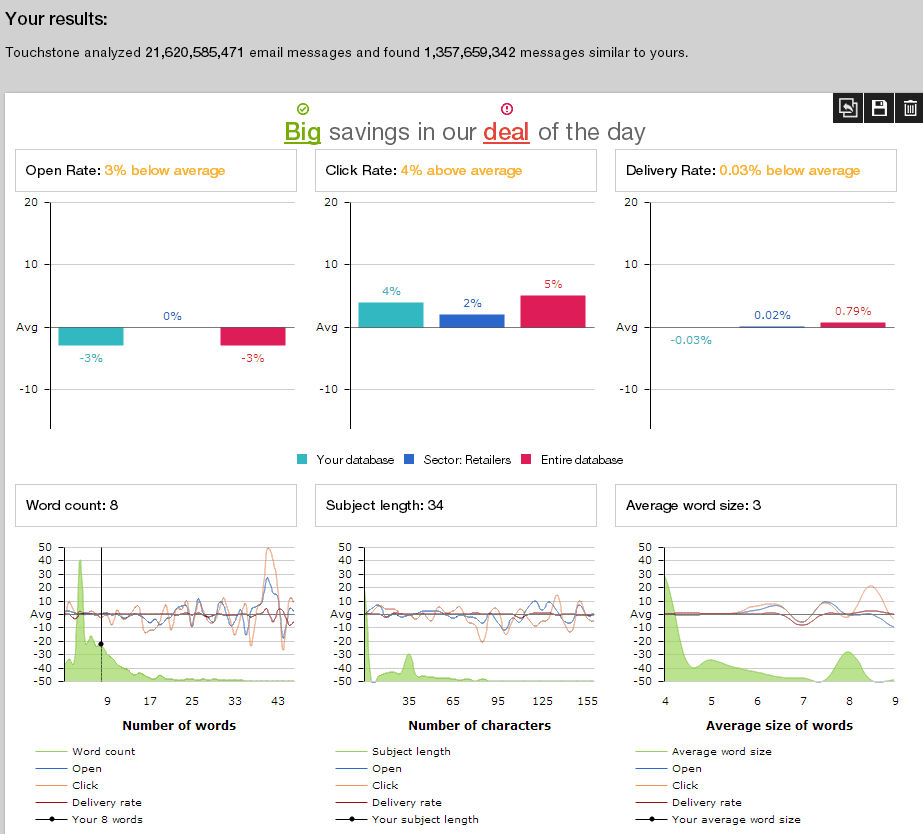Click the trash delete icon
The height and width of the screenshot is (834, 923).
[909, 108]
